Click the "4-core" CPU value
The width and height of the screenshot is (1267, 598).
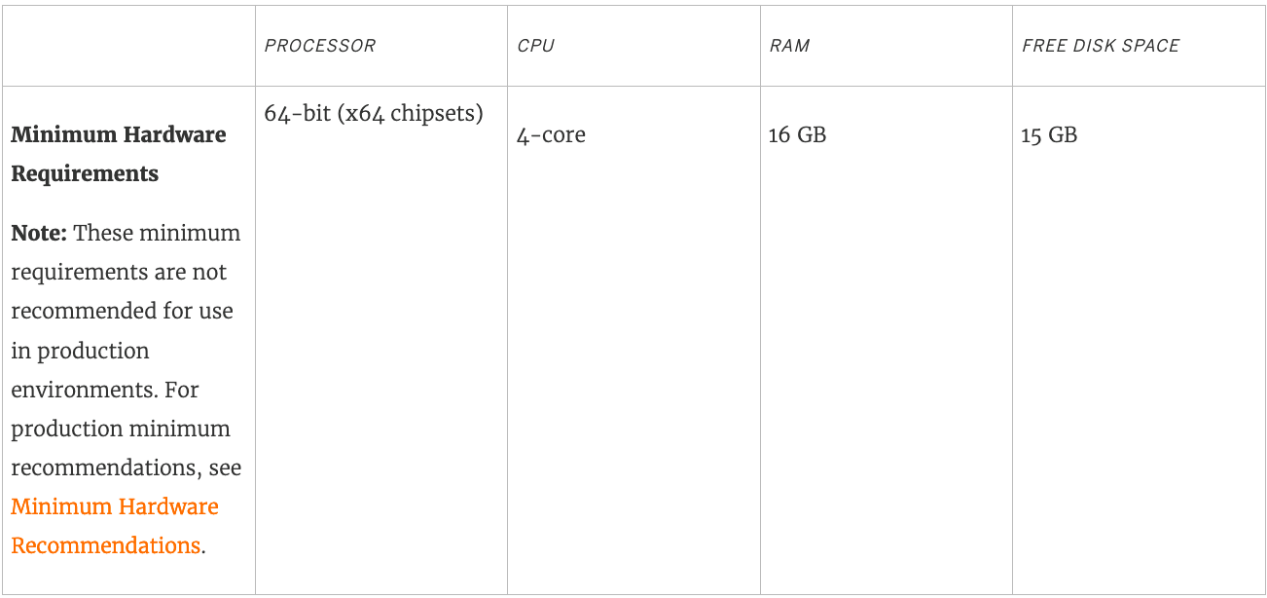(551, 135)
